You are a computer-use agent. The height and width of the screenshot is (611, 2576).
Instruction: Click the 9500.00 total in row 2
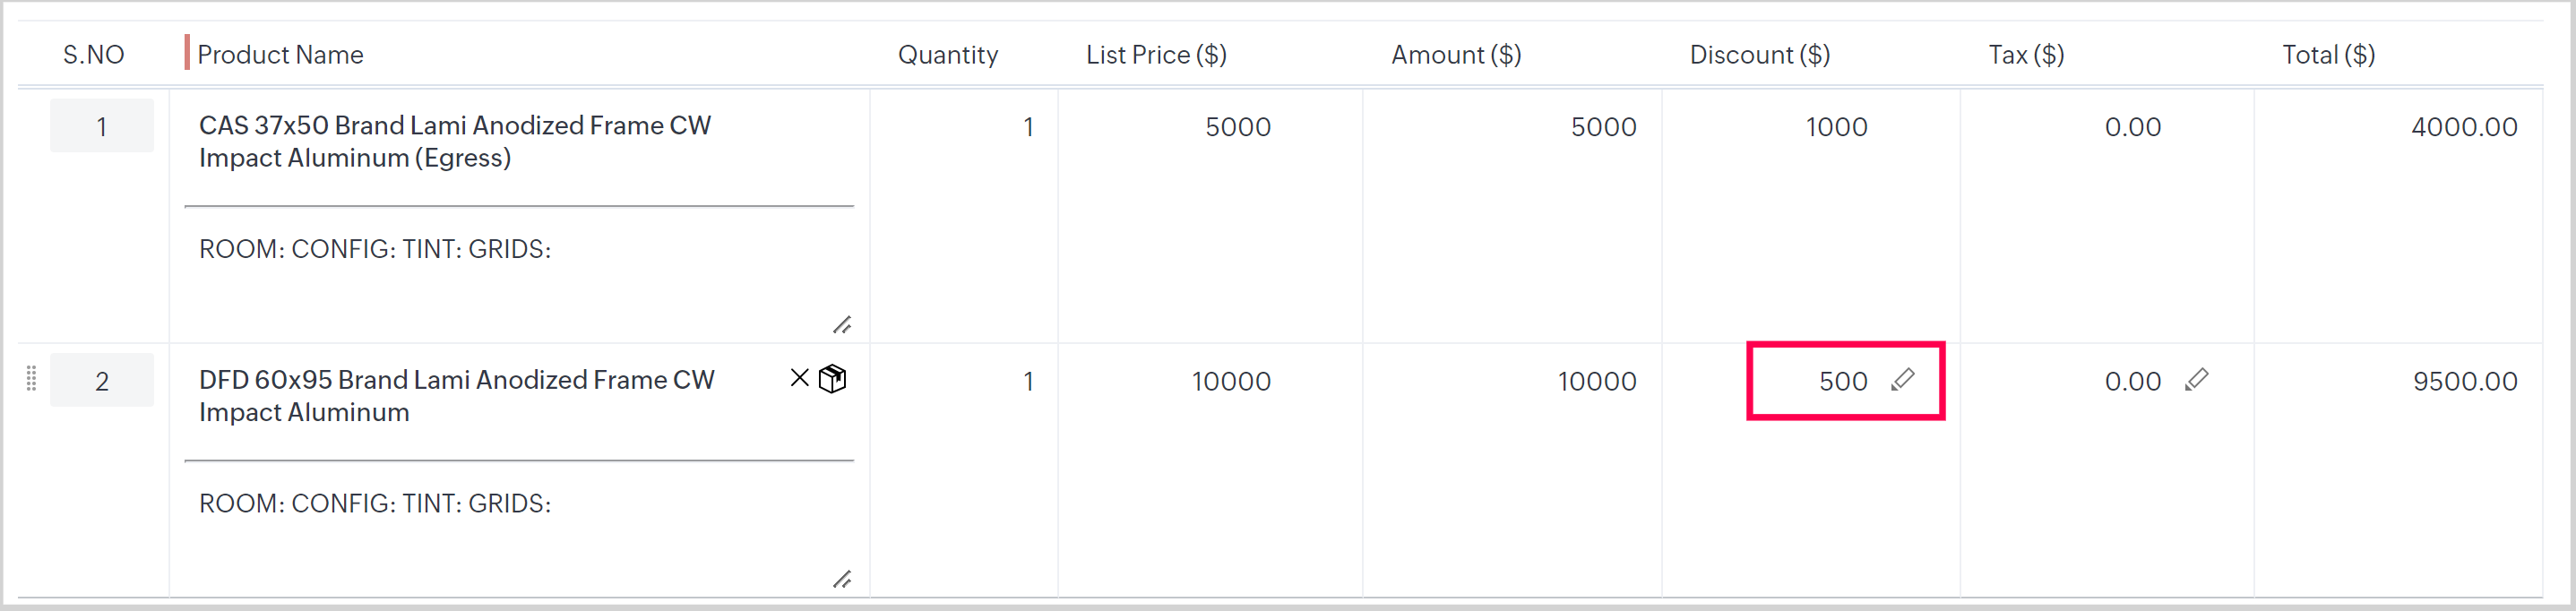2464,381
